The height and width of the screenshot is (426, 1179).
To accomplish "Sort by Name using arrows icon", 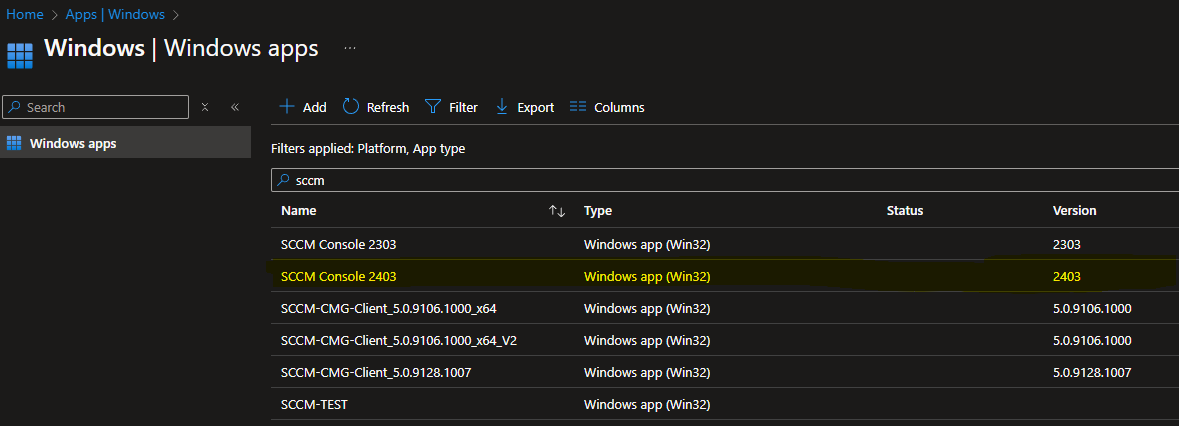I will [x=557, y=211].
